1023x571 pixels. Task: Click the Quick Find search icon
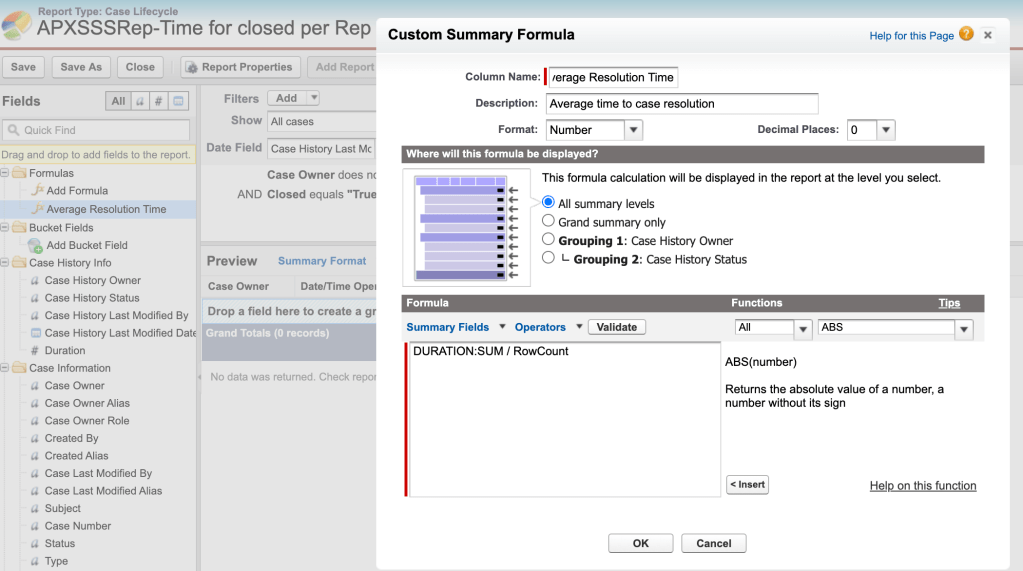coord(13,130)
